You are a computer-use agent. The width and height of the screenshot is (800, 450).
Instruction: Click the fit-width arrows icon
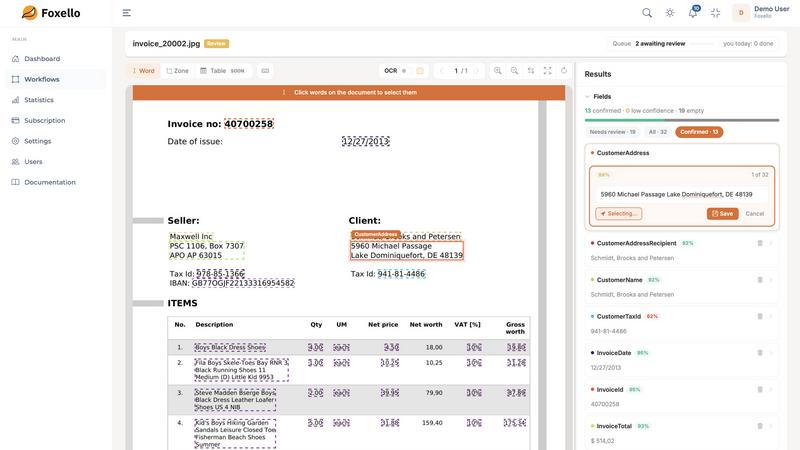pyautogui.click(x=531, y=71)
